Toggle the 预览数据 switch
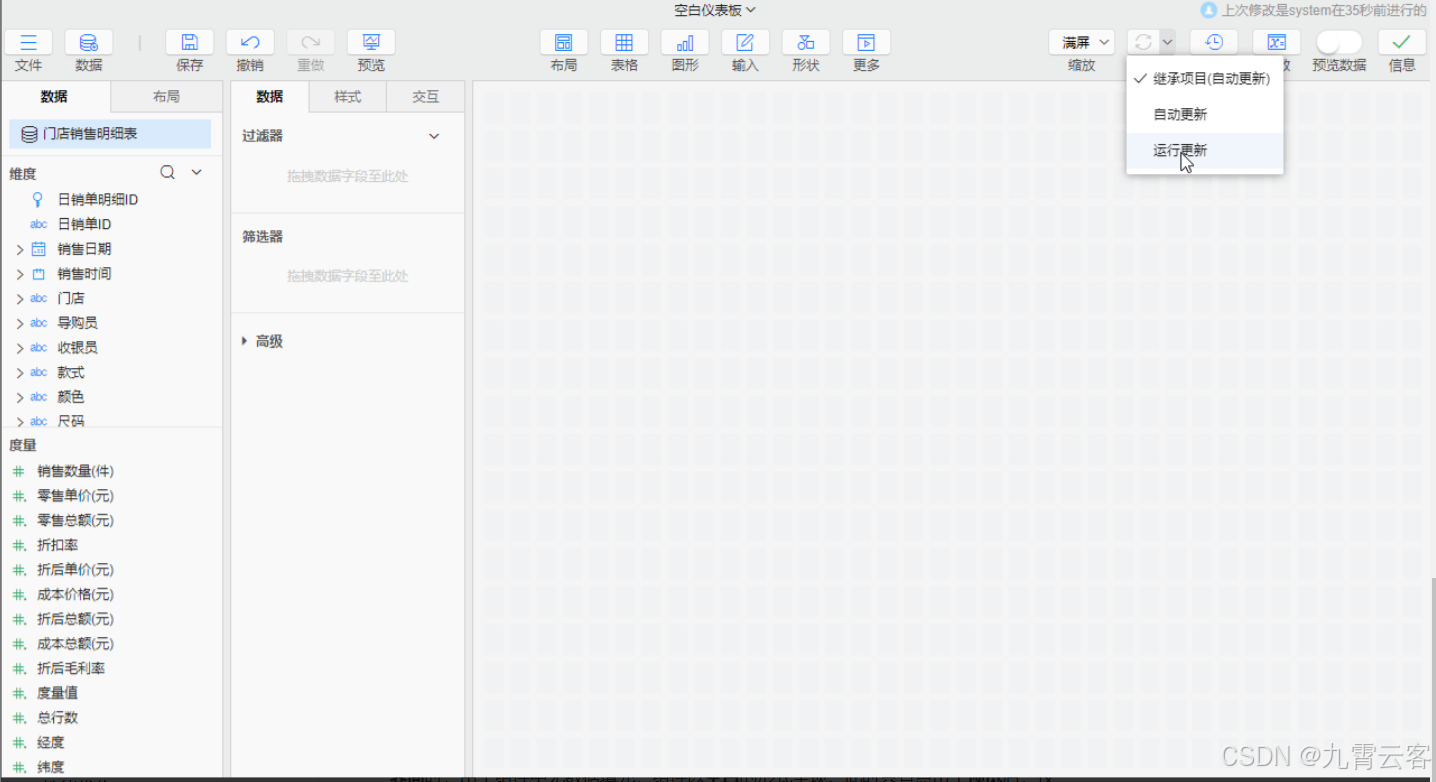Viewport: 1436px width, 782px height. [1338, 42]
